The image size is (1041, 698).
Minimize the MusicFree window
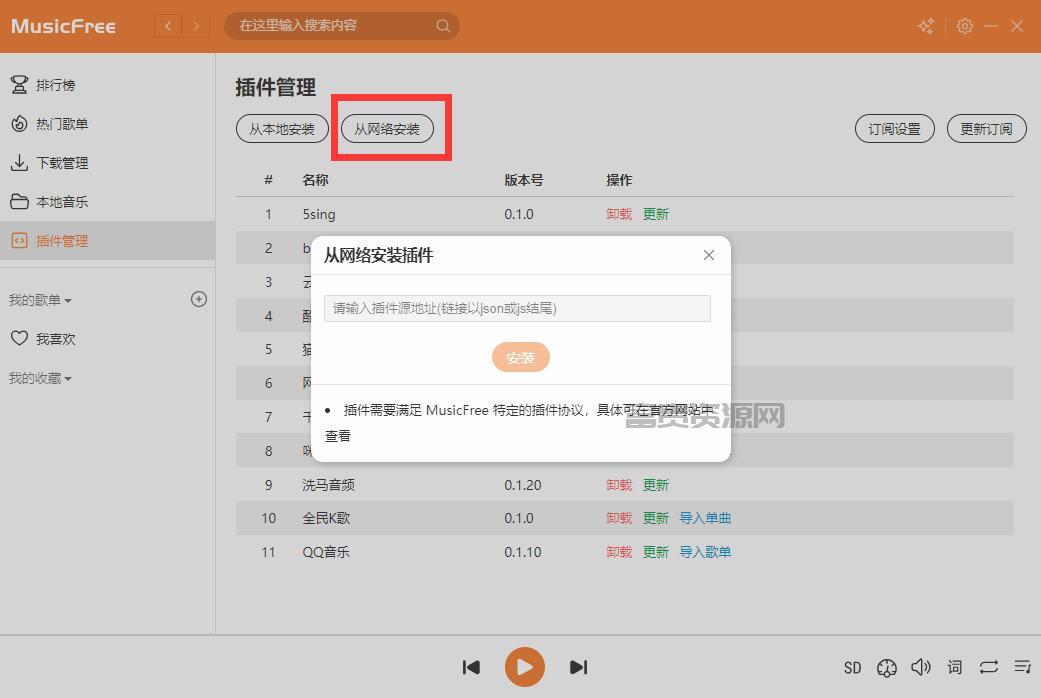coord(991,26)
